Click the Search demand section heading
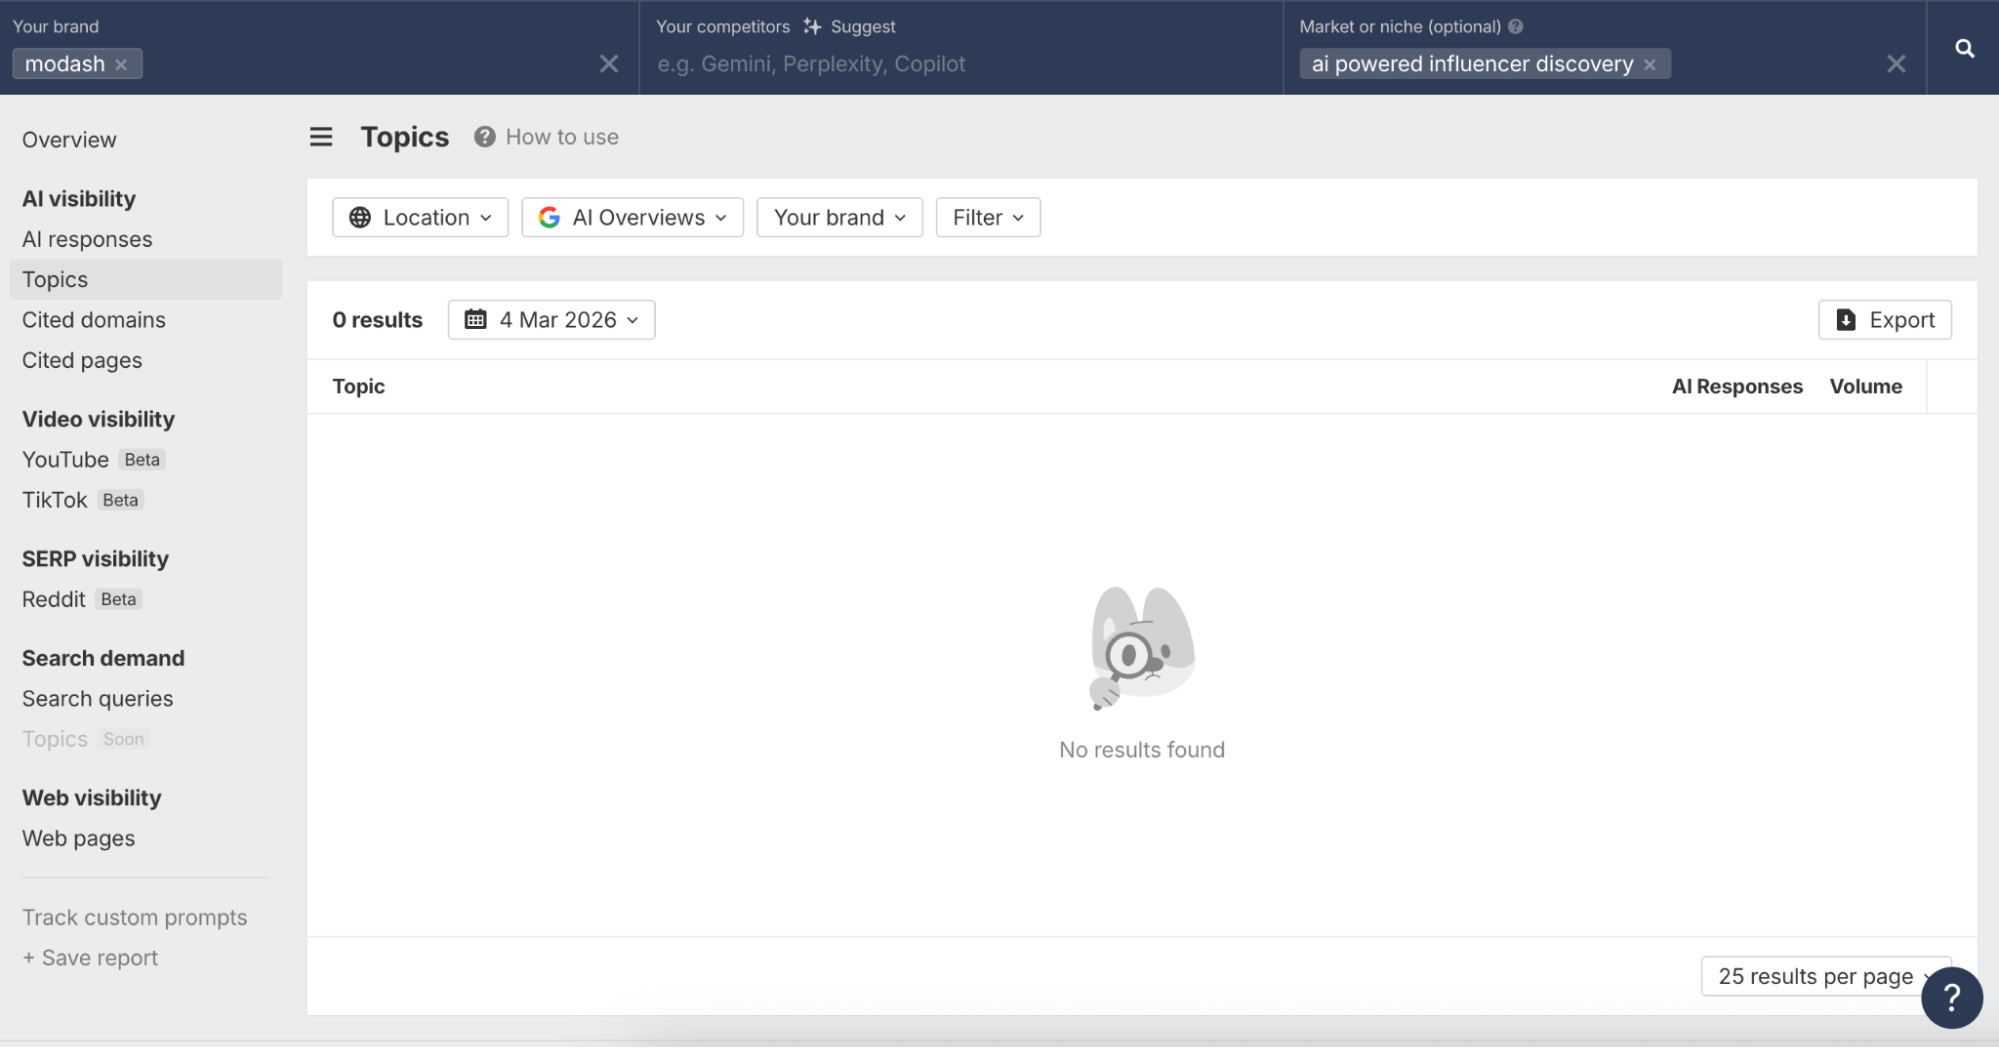The width and height of the screenshot is (1999, 1048). [x=103, y=658]
